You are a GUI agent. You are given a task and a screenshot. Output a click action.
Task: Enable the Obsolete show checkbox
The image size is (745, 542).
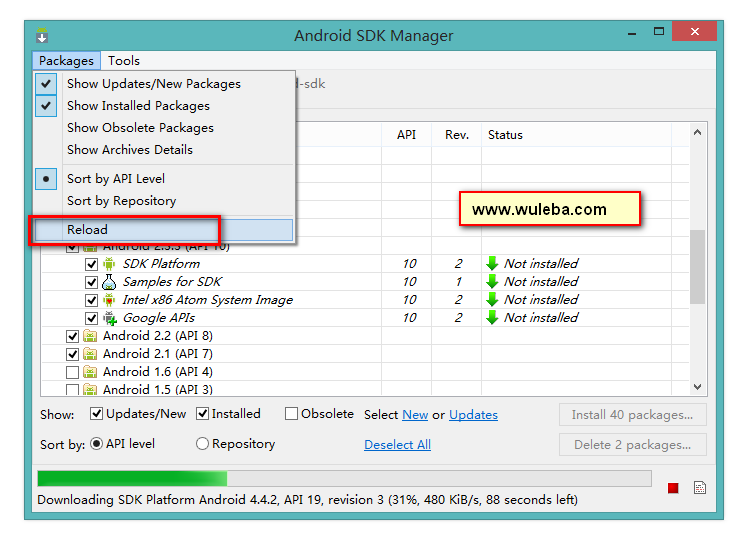(x=291, y=414)
